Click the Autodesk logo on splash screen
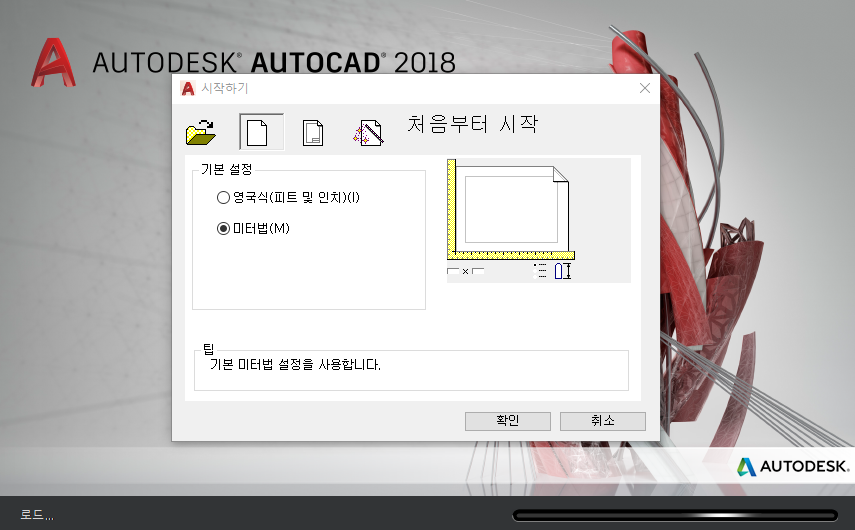Viewport: 855px width, 530px height. [793, 467]
